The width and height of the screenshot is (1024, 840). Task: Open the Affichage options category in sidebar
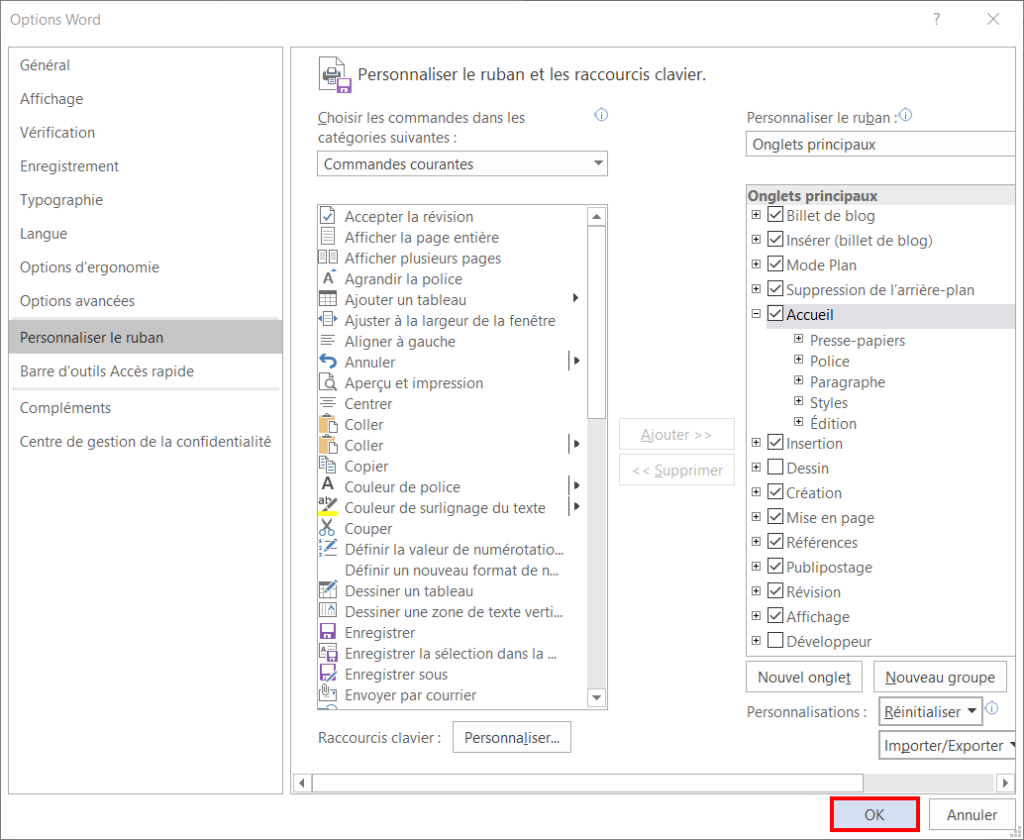(x=146, y=99)
